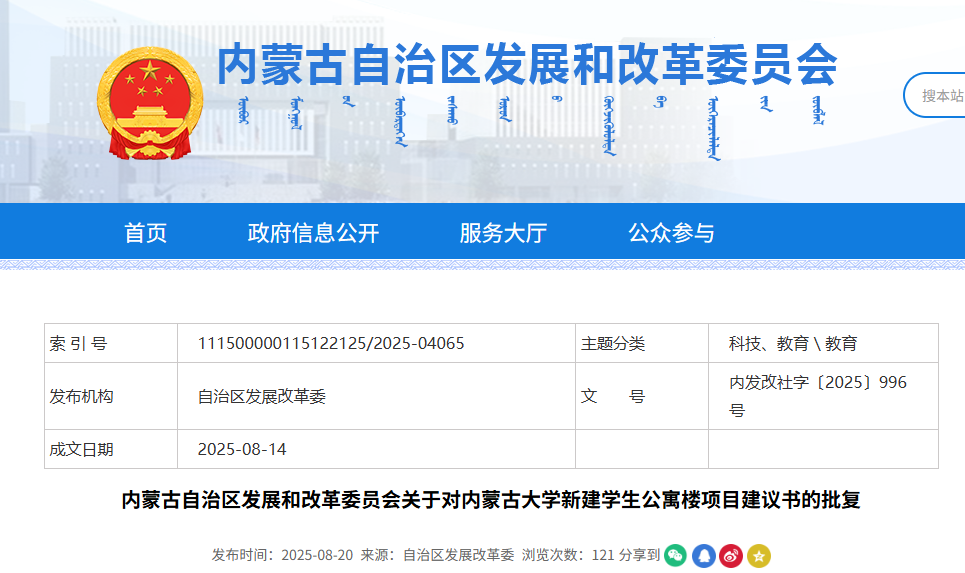Click the 索引号 label cell
This screenshot has width=965, height=573.
pos(111,343)
